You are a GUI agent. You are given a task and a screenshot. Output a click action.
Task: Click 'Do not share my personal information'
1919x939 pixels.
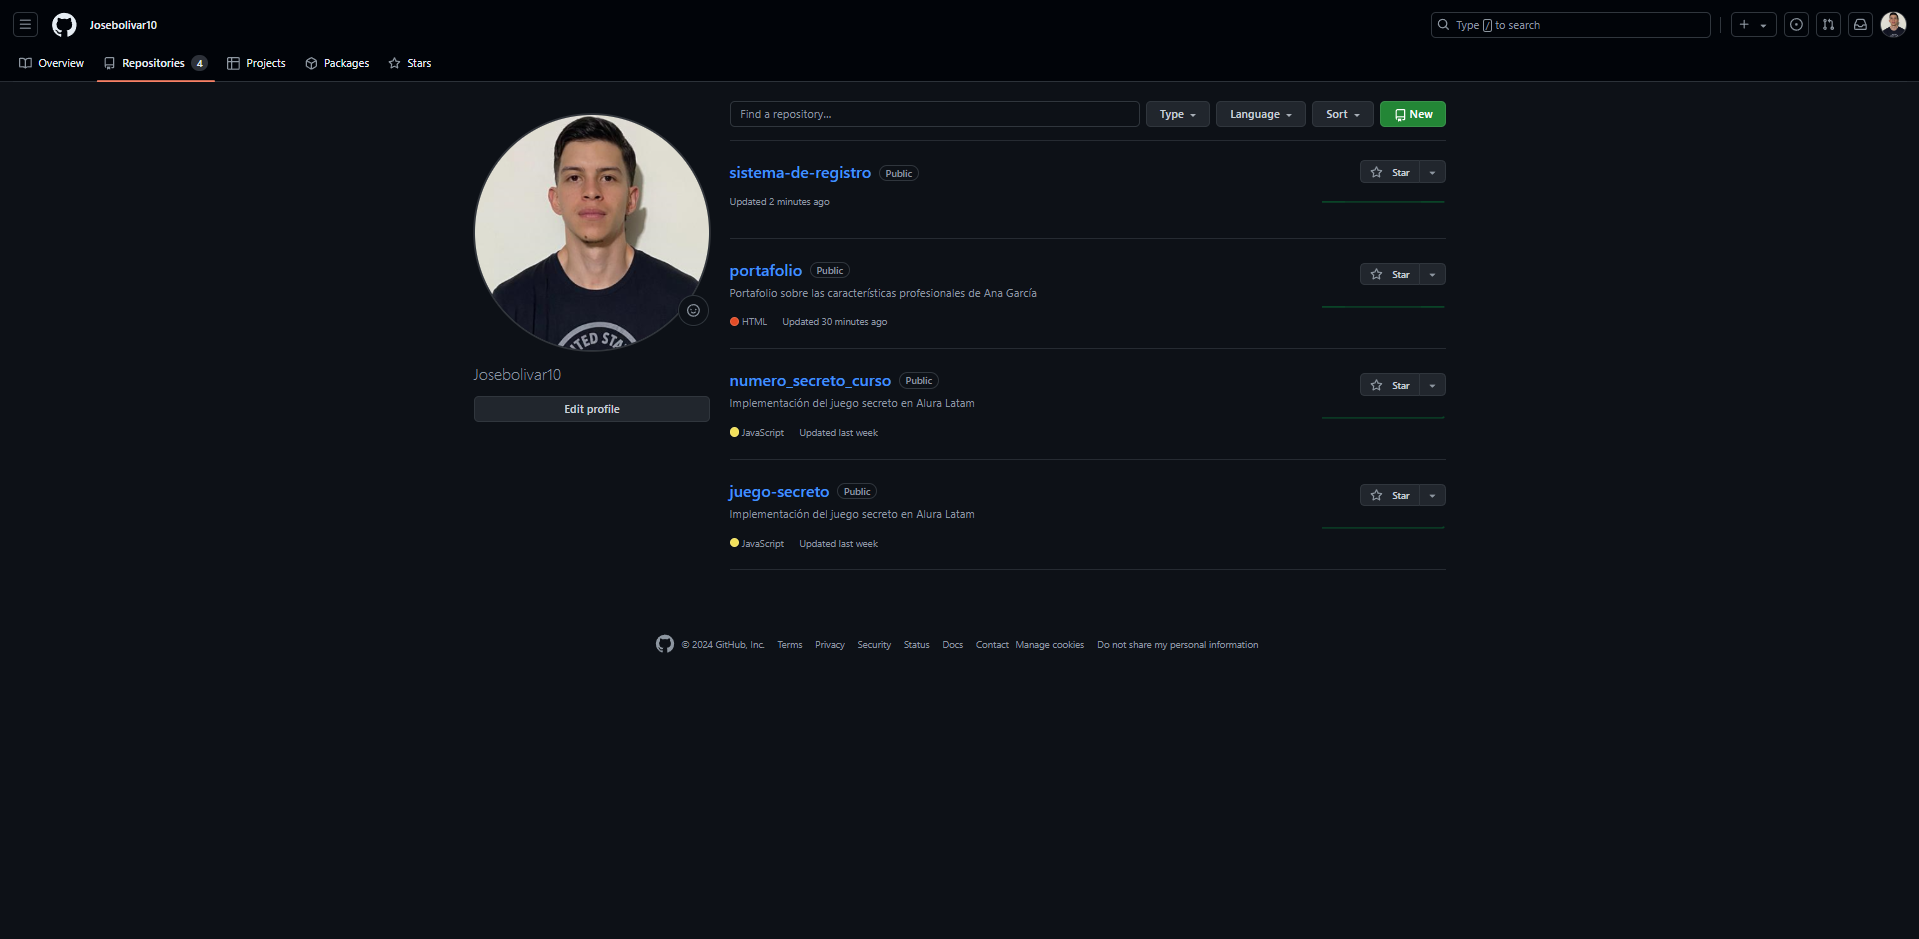[1178, 645]
